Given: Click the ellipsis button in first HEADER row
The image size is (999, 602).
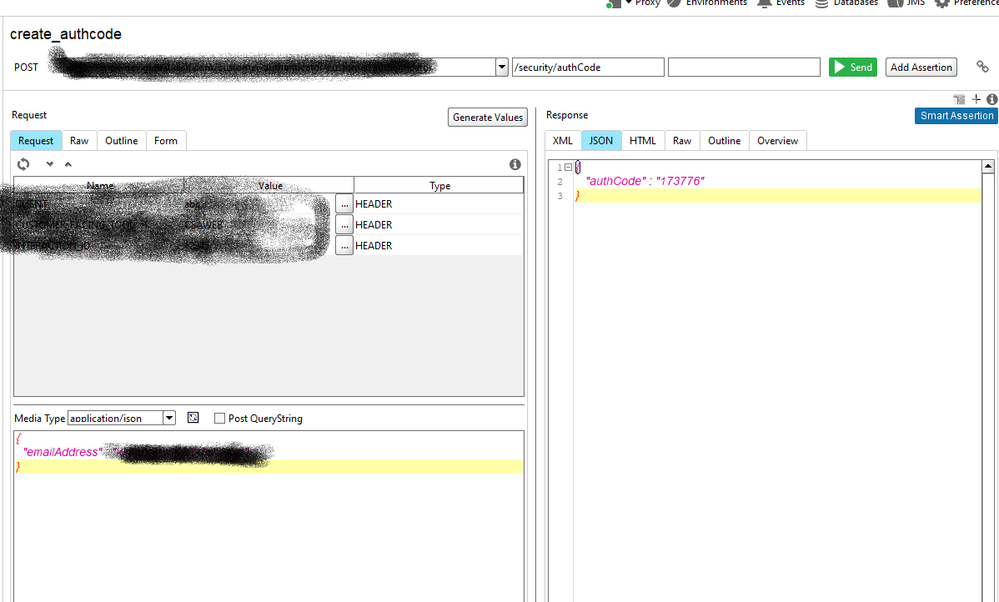Looking at the screenshot, I should [x=344, y=203].
